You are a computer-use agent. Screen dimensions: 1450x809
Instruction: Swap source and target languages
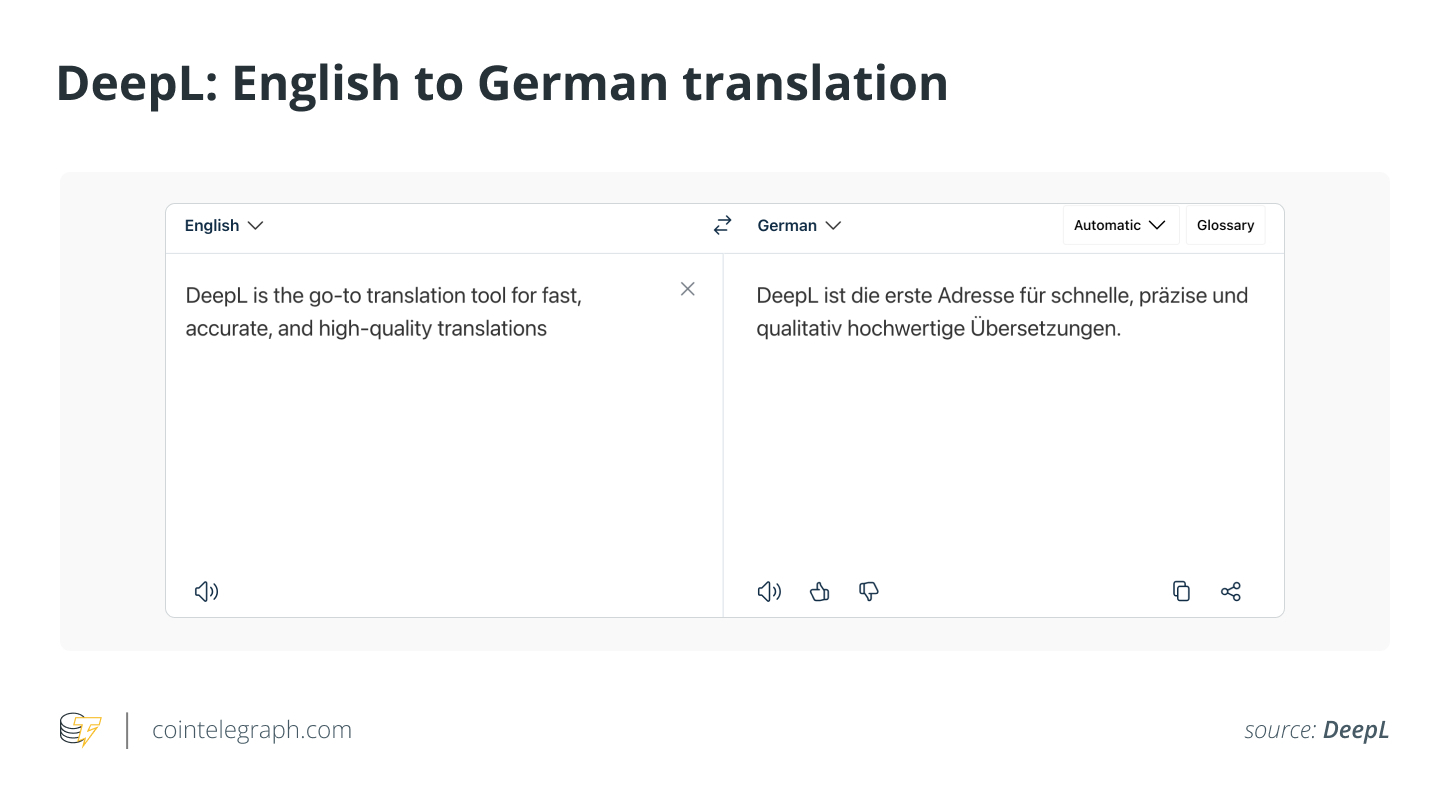(x=722, y=226)
